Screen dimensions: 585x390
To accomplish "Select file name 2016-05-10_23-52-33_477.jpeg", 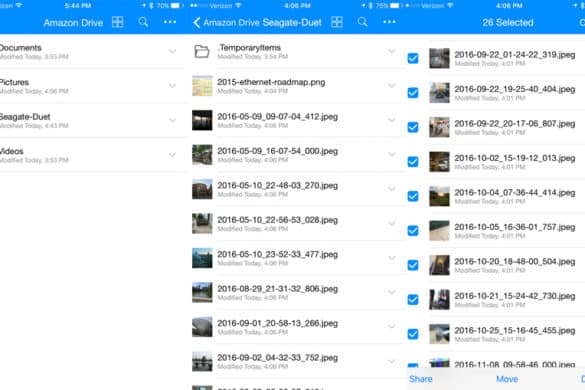I will coord(278,255).
